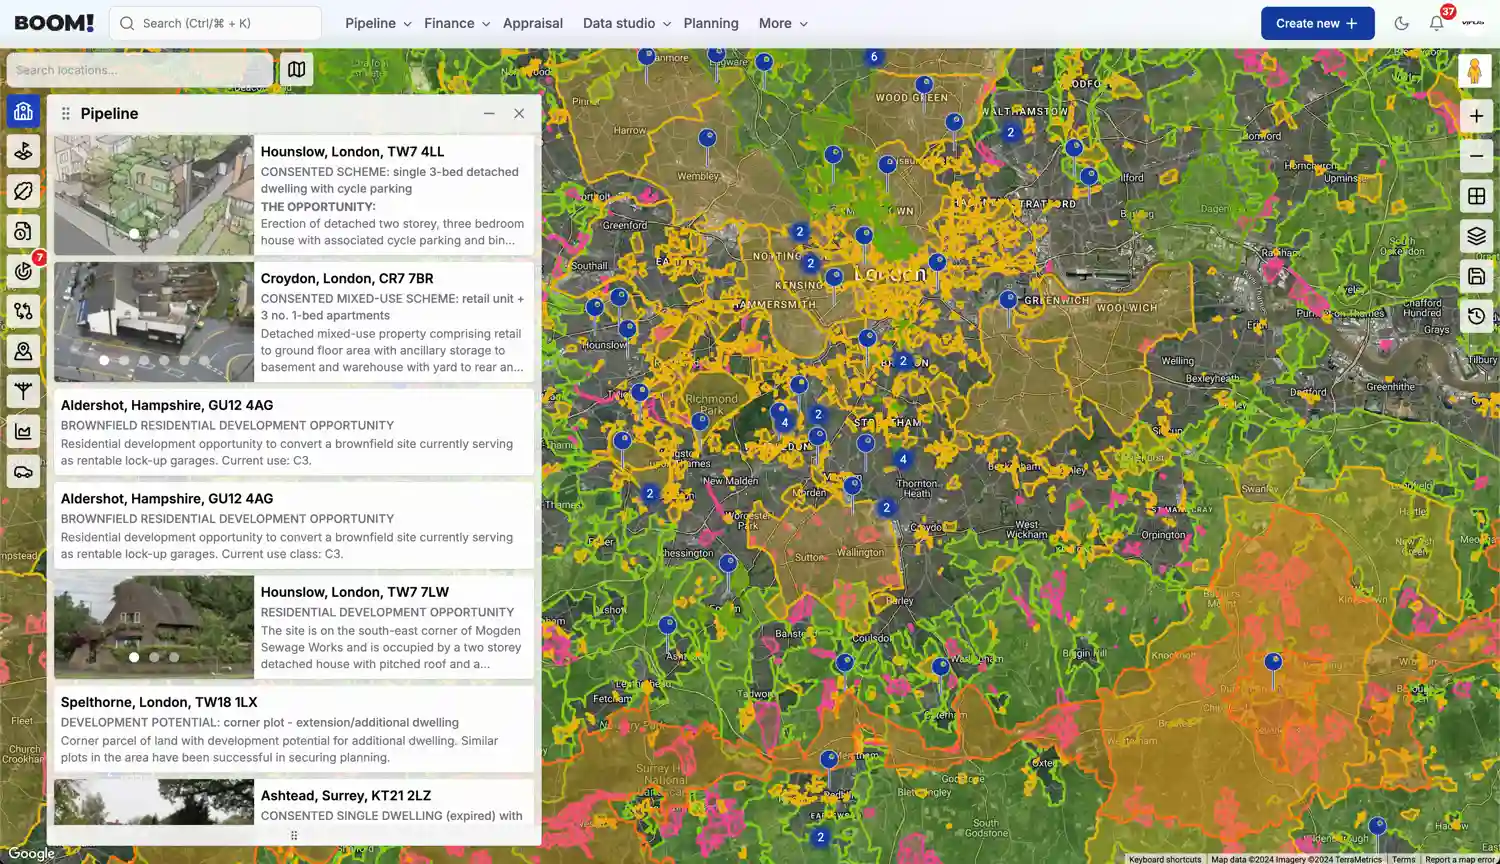The image size is (1500, 864).
Task: Expand the More menu dropdown
Action: tap(783, 23)
